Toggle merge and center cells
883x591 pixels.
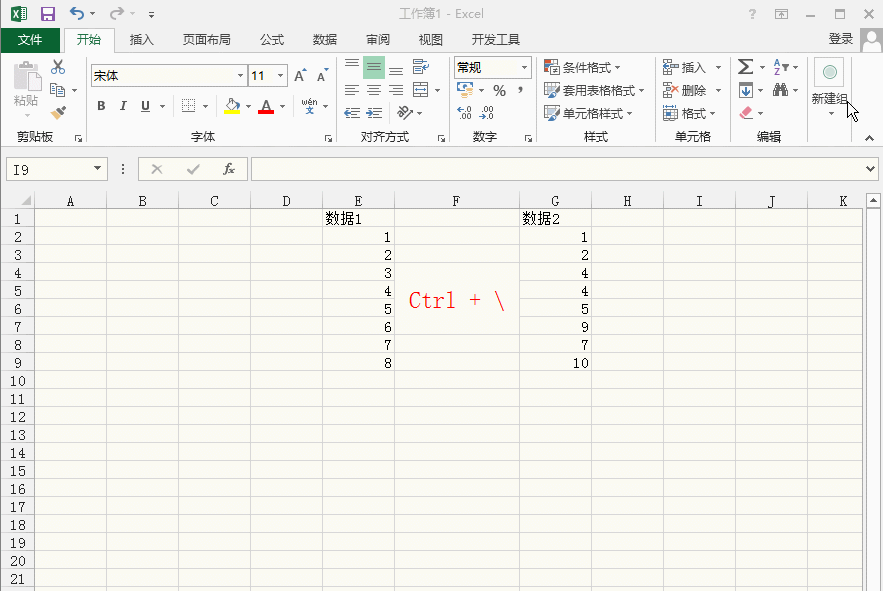[x=421, y=90]
